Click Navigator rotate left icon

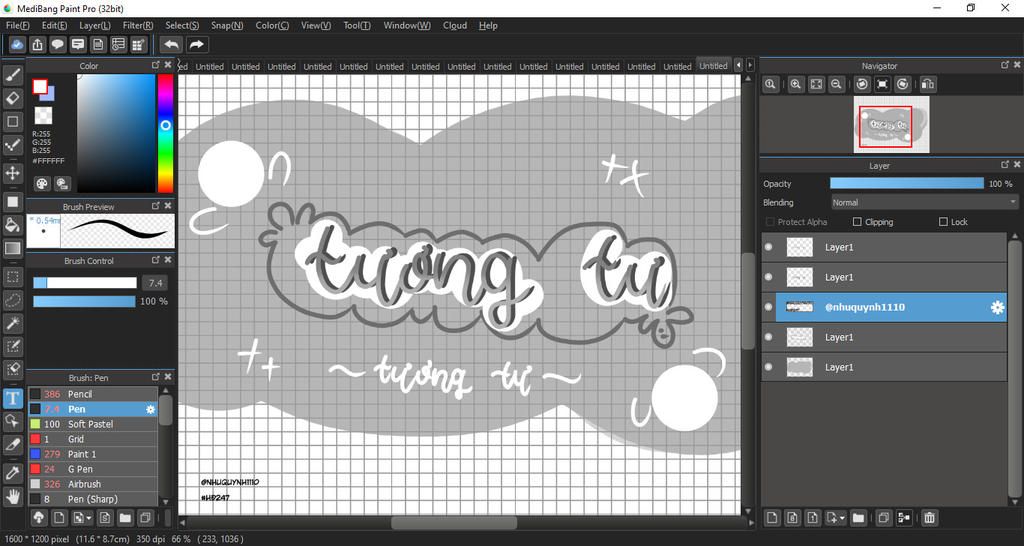[x=862, y=84]
